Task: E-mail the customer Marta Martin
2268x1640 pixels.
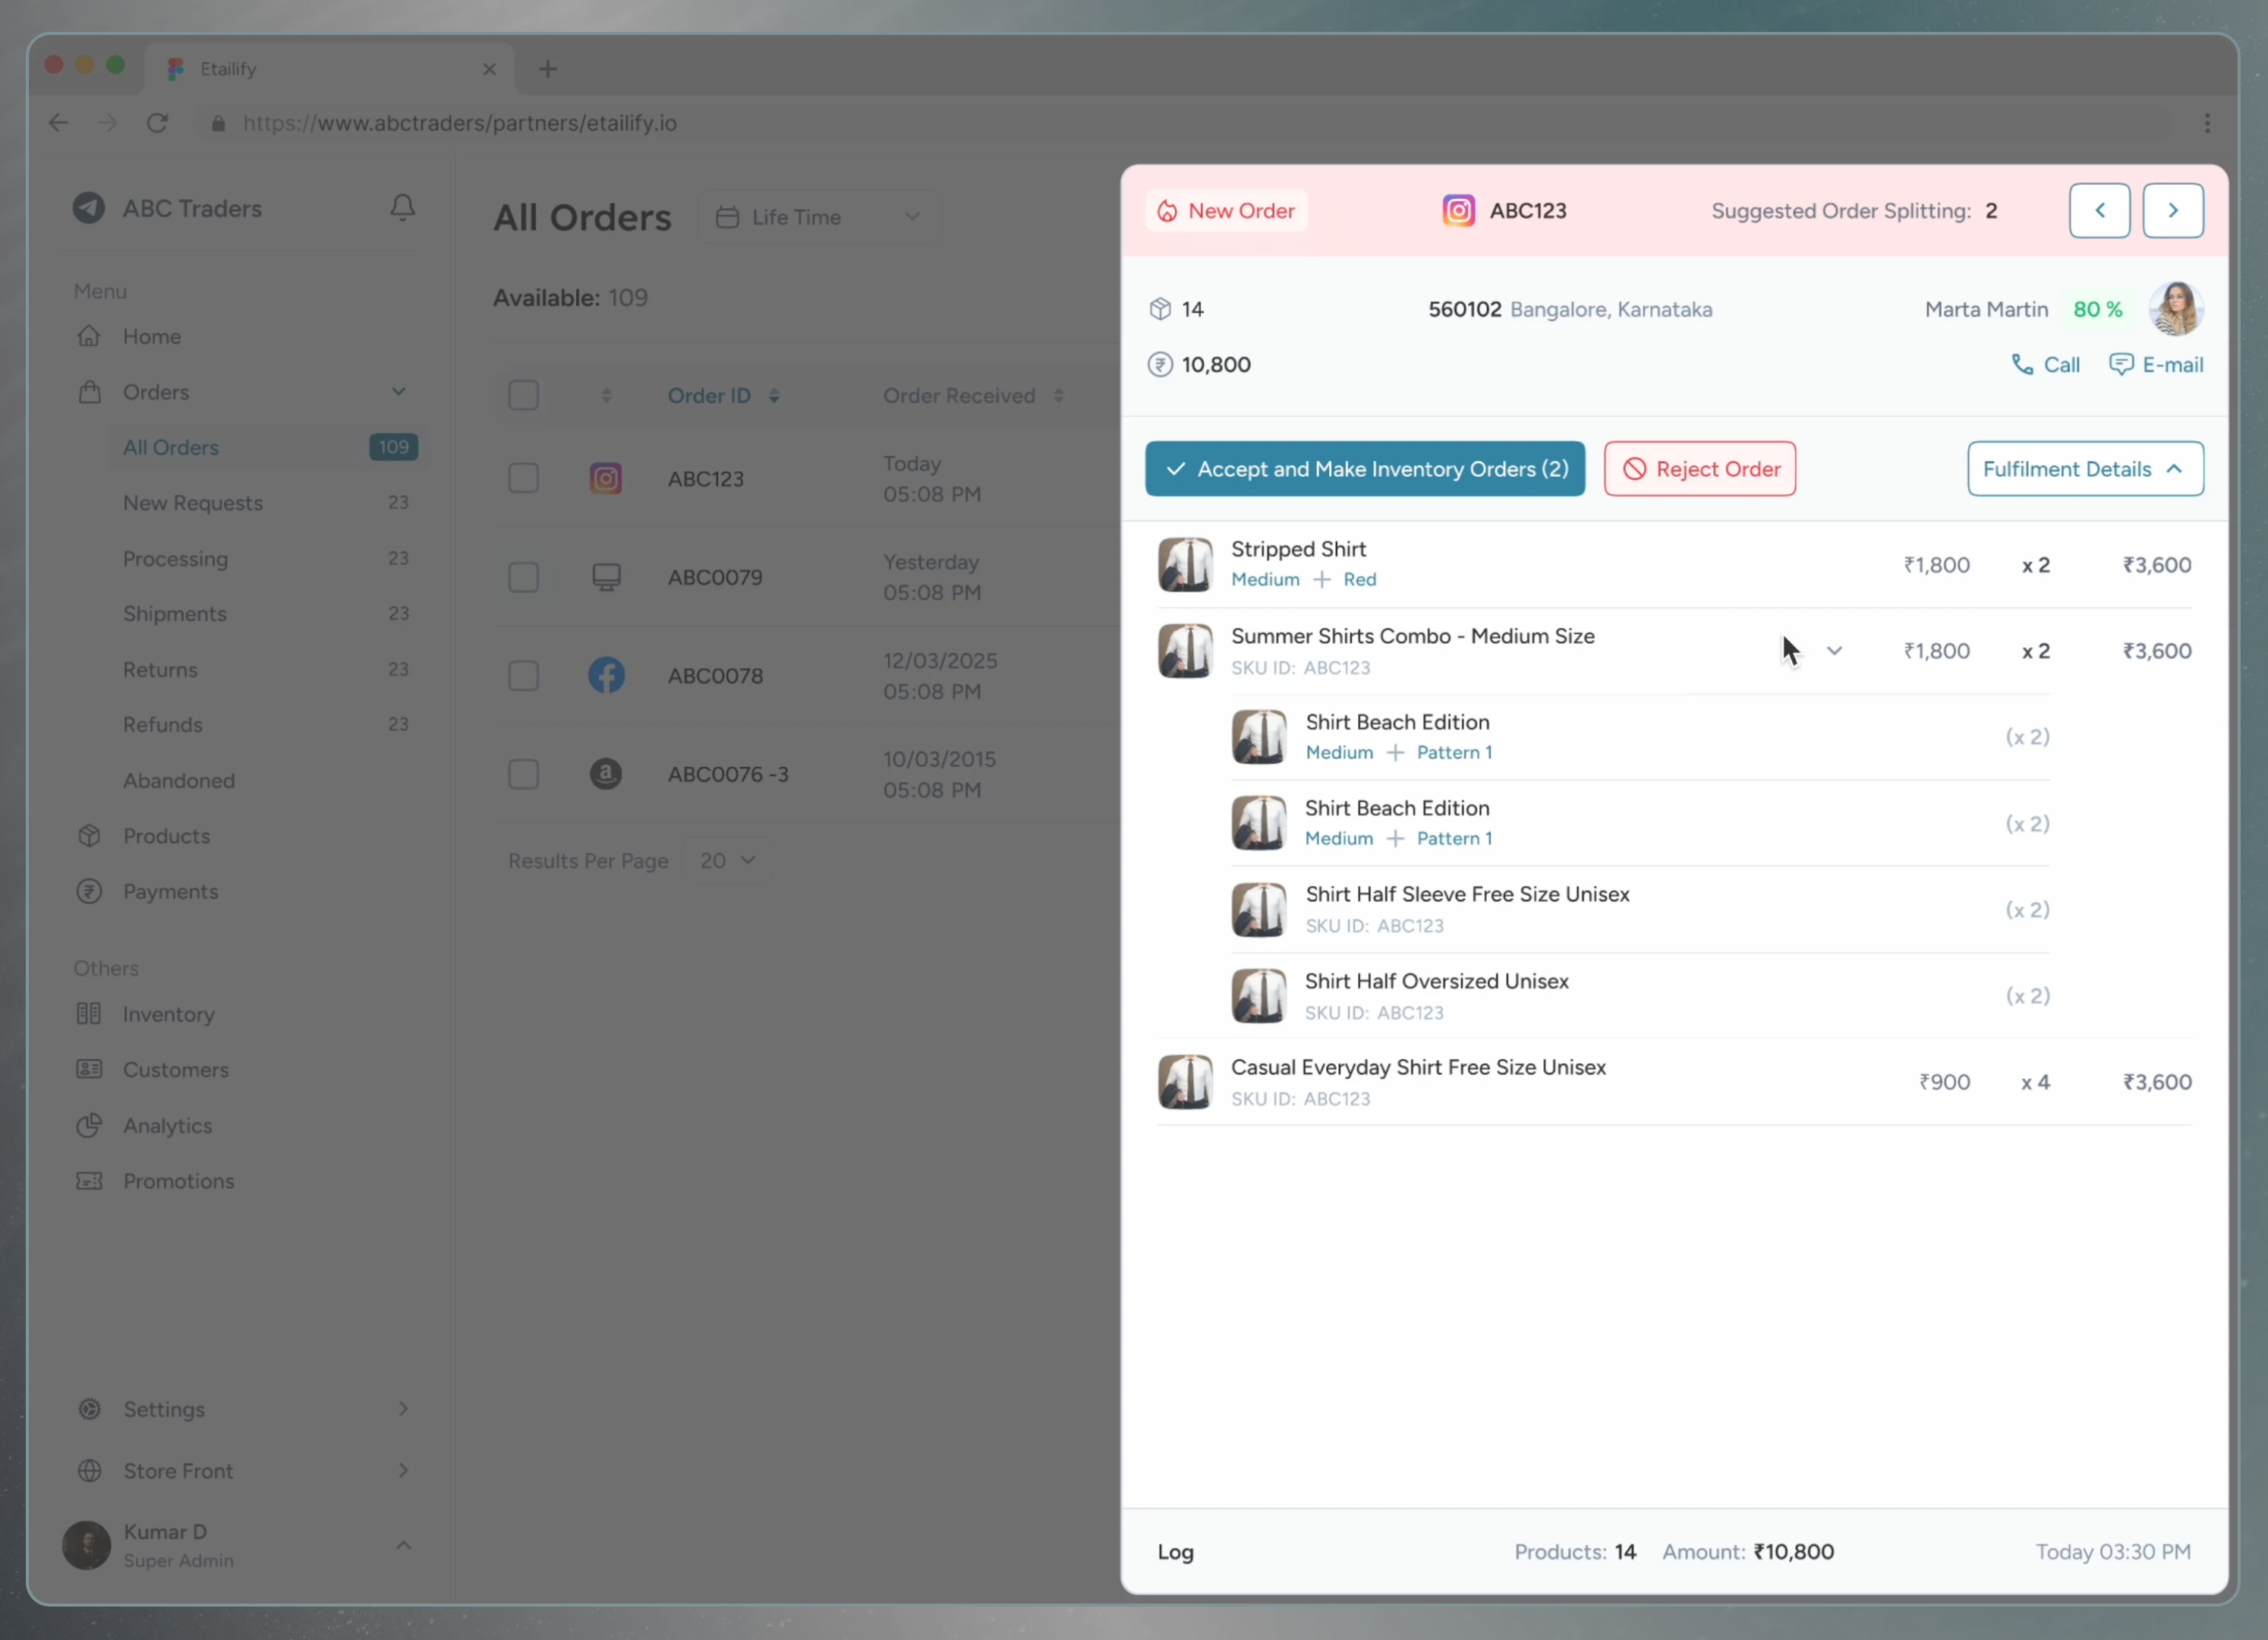Action: [x=2156, y=364]
